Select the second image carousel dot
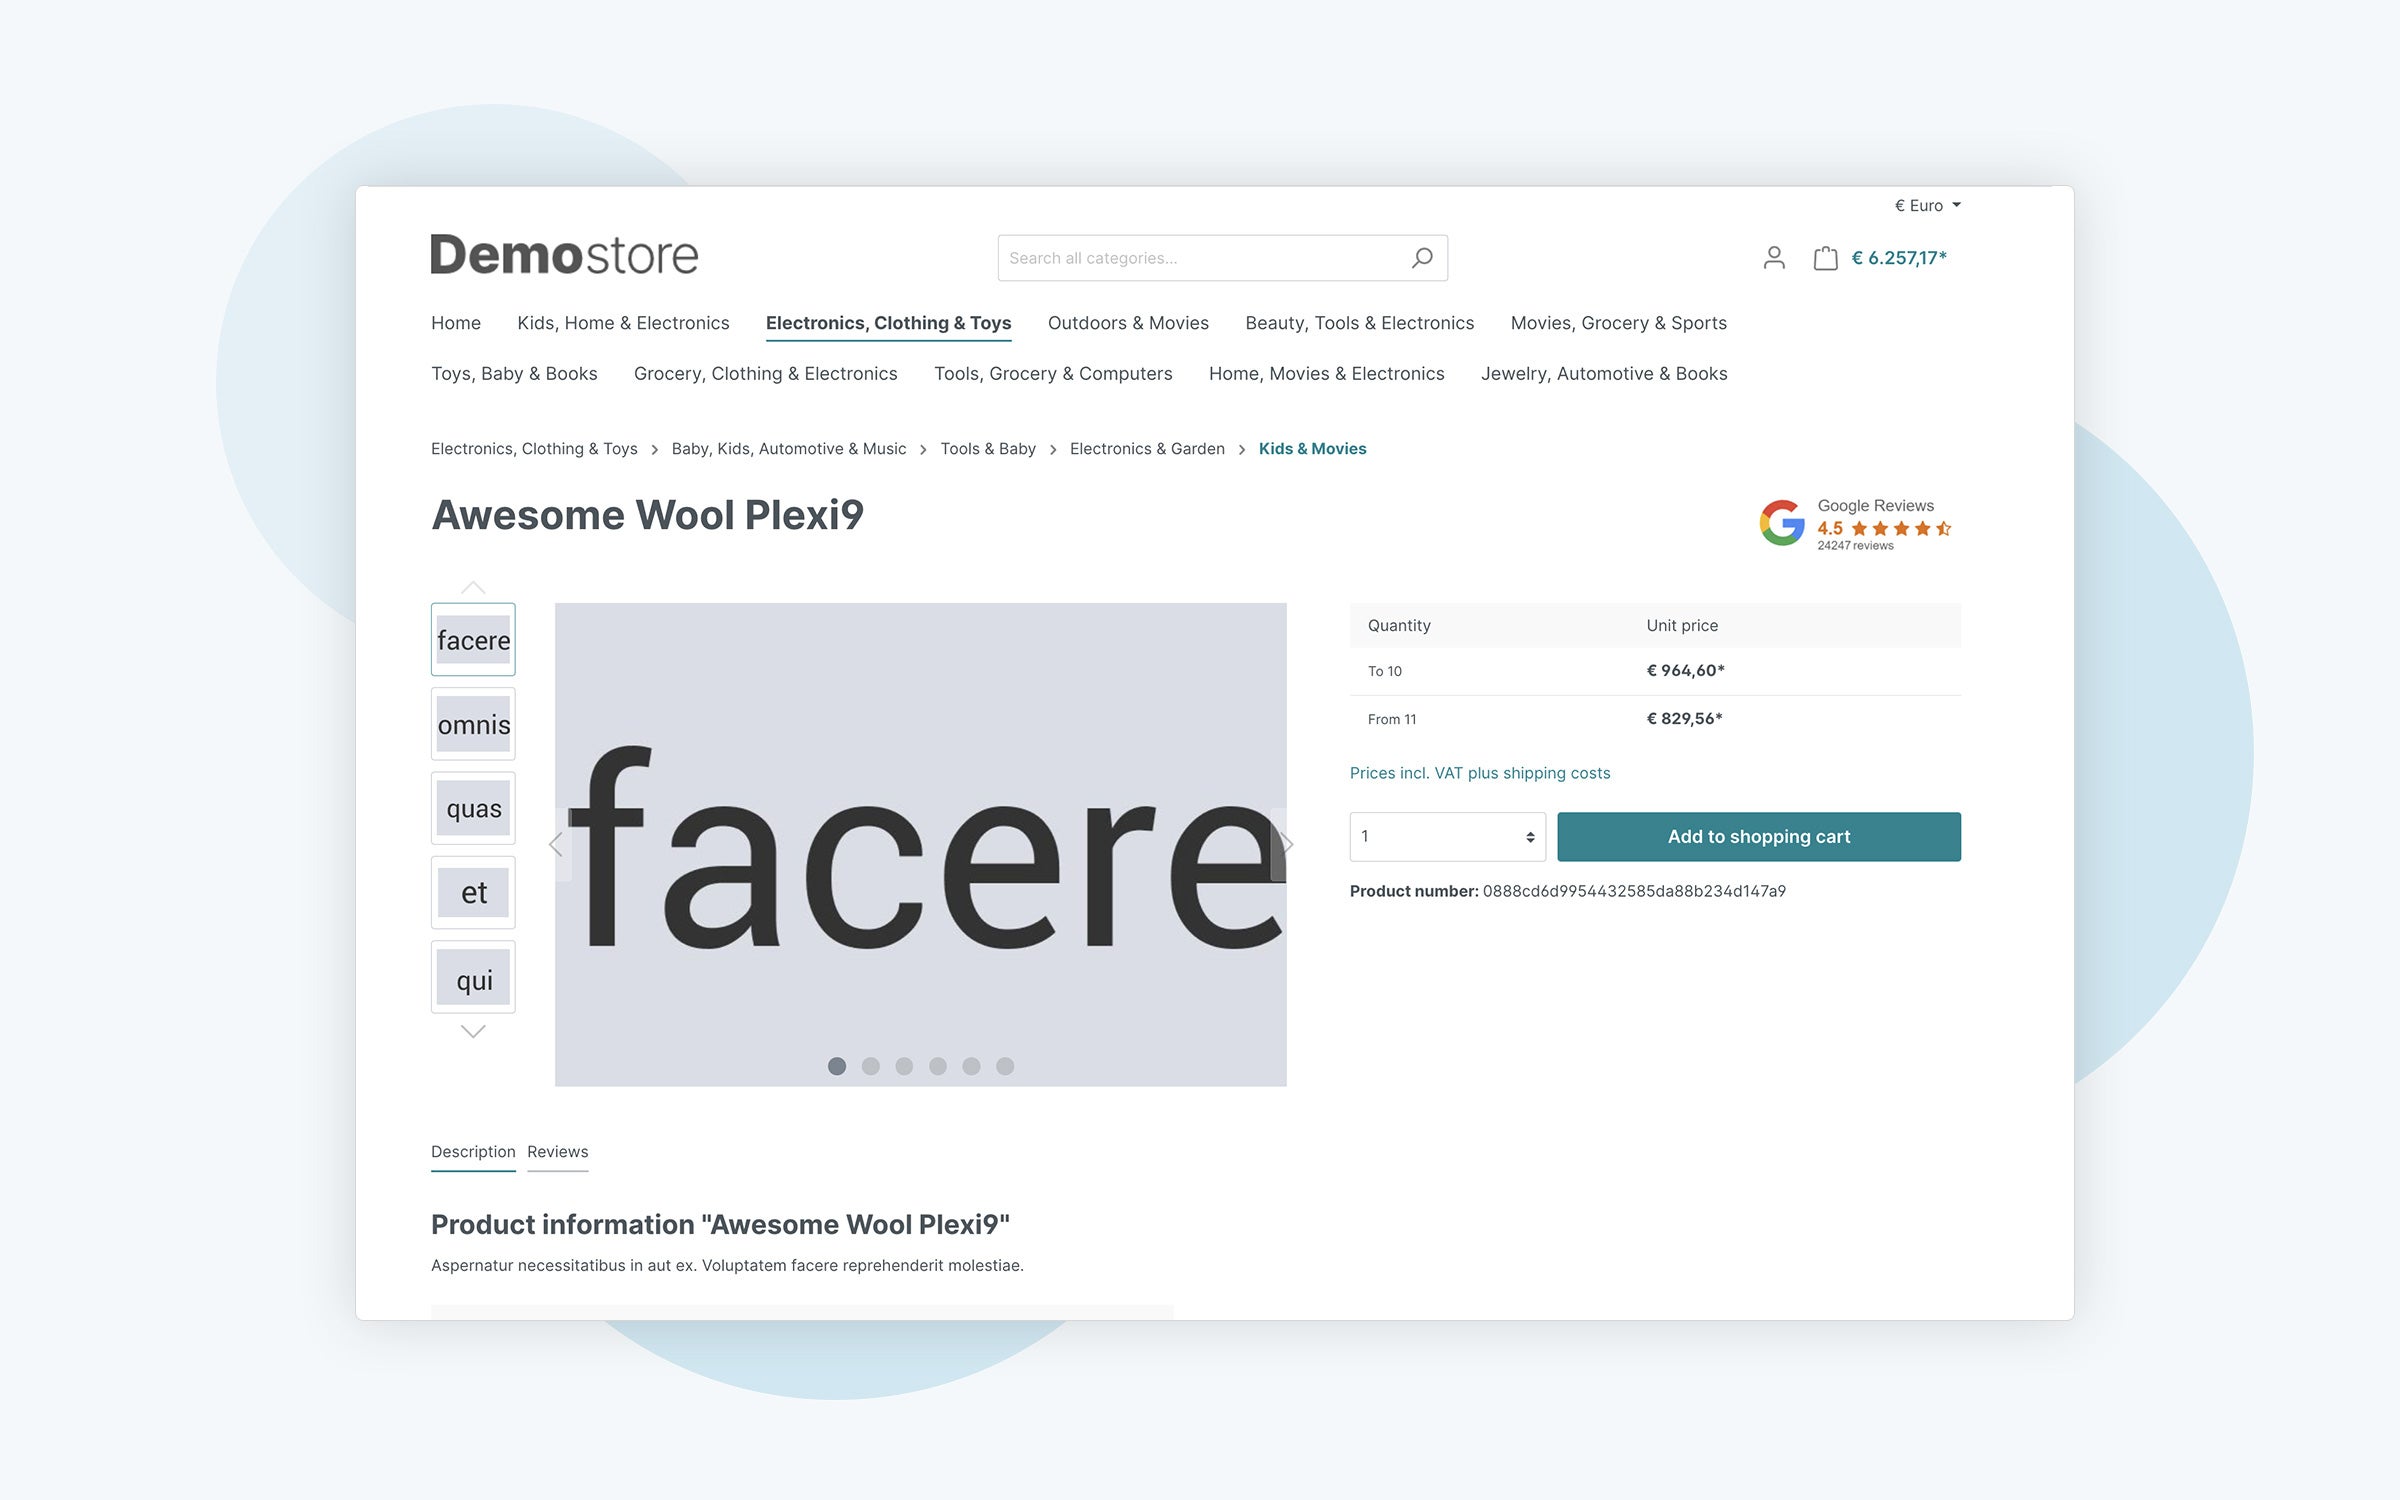The height and width of the screenshot is (1500, 2400). point(869,1065)
